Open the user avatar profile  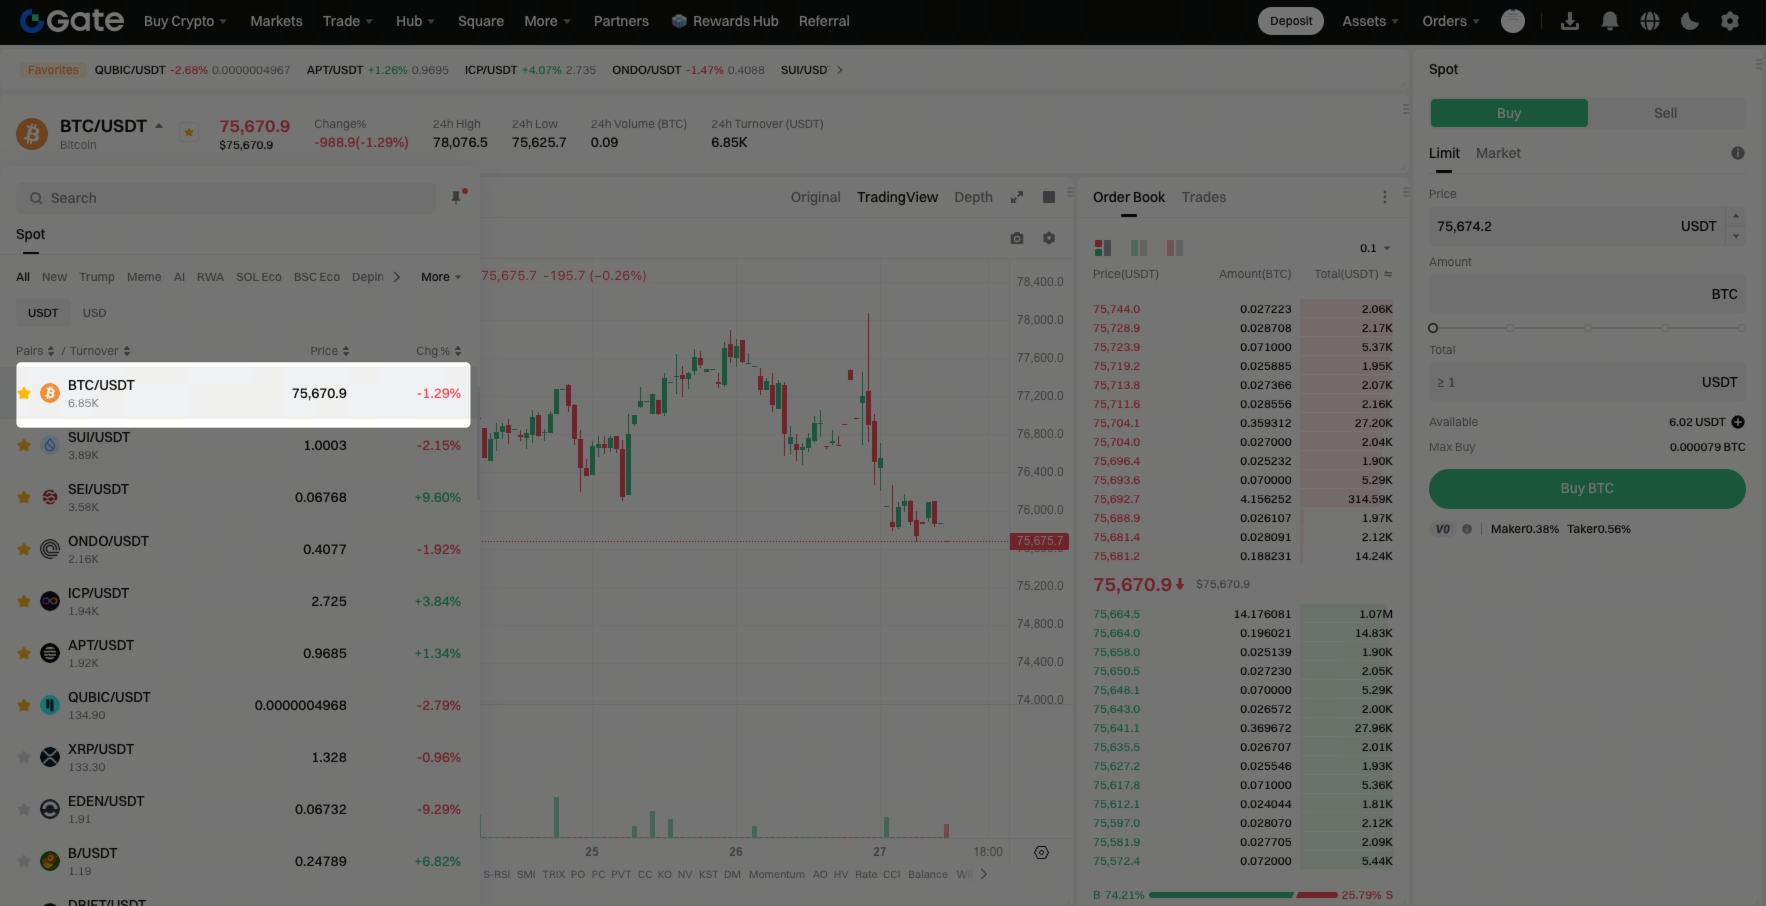(x=1513, y=21)
